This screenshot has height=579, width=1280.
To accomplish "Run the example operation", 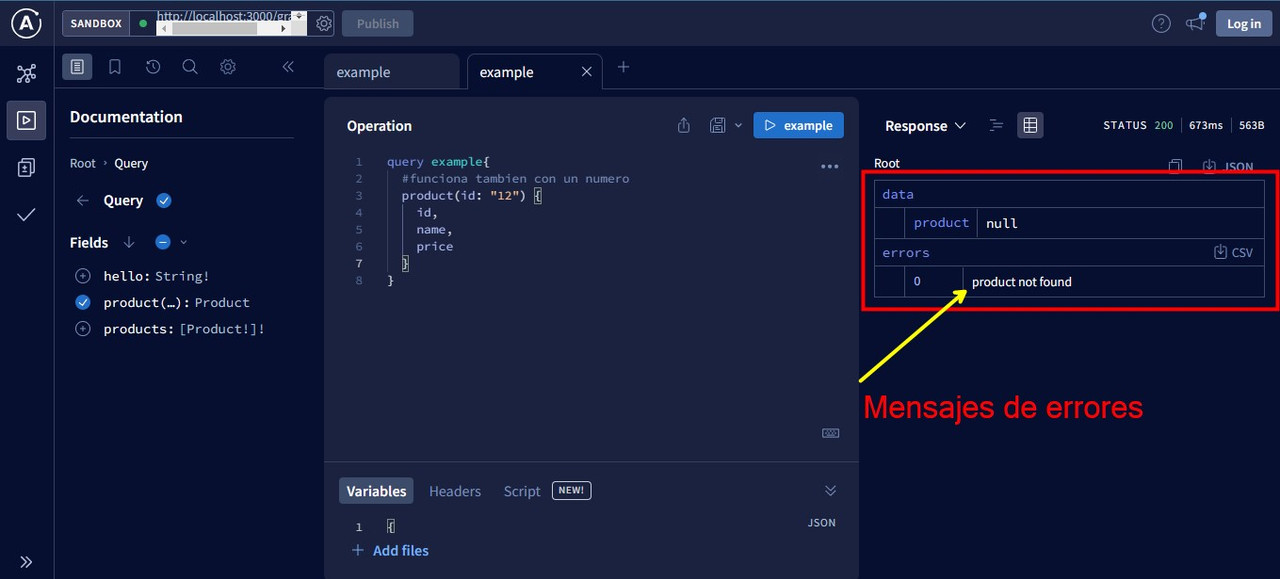I will click(799, 125).
